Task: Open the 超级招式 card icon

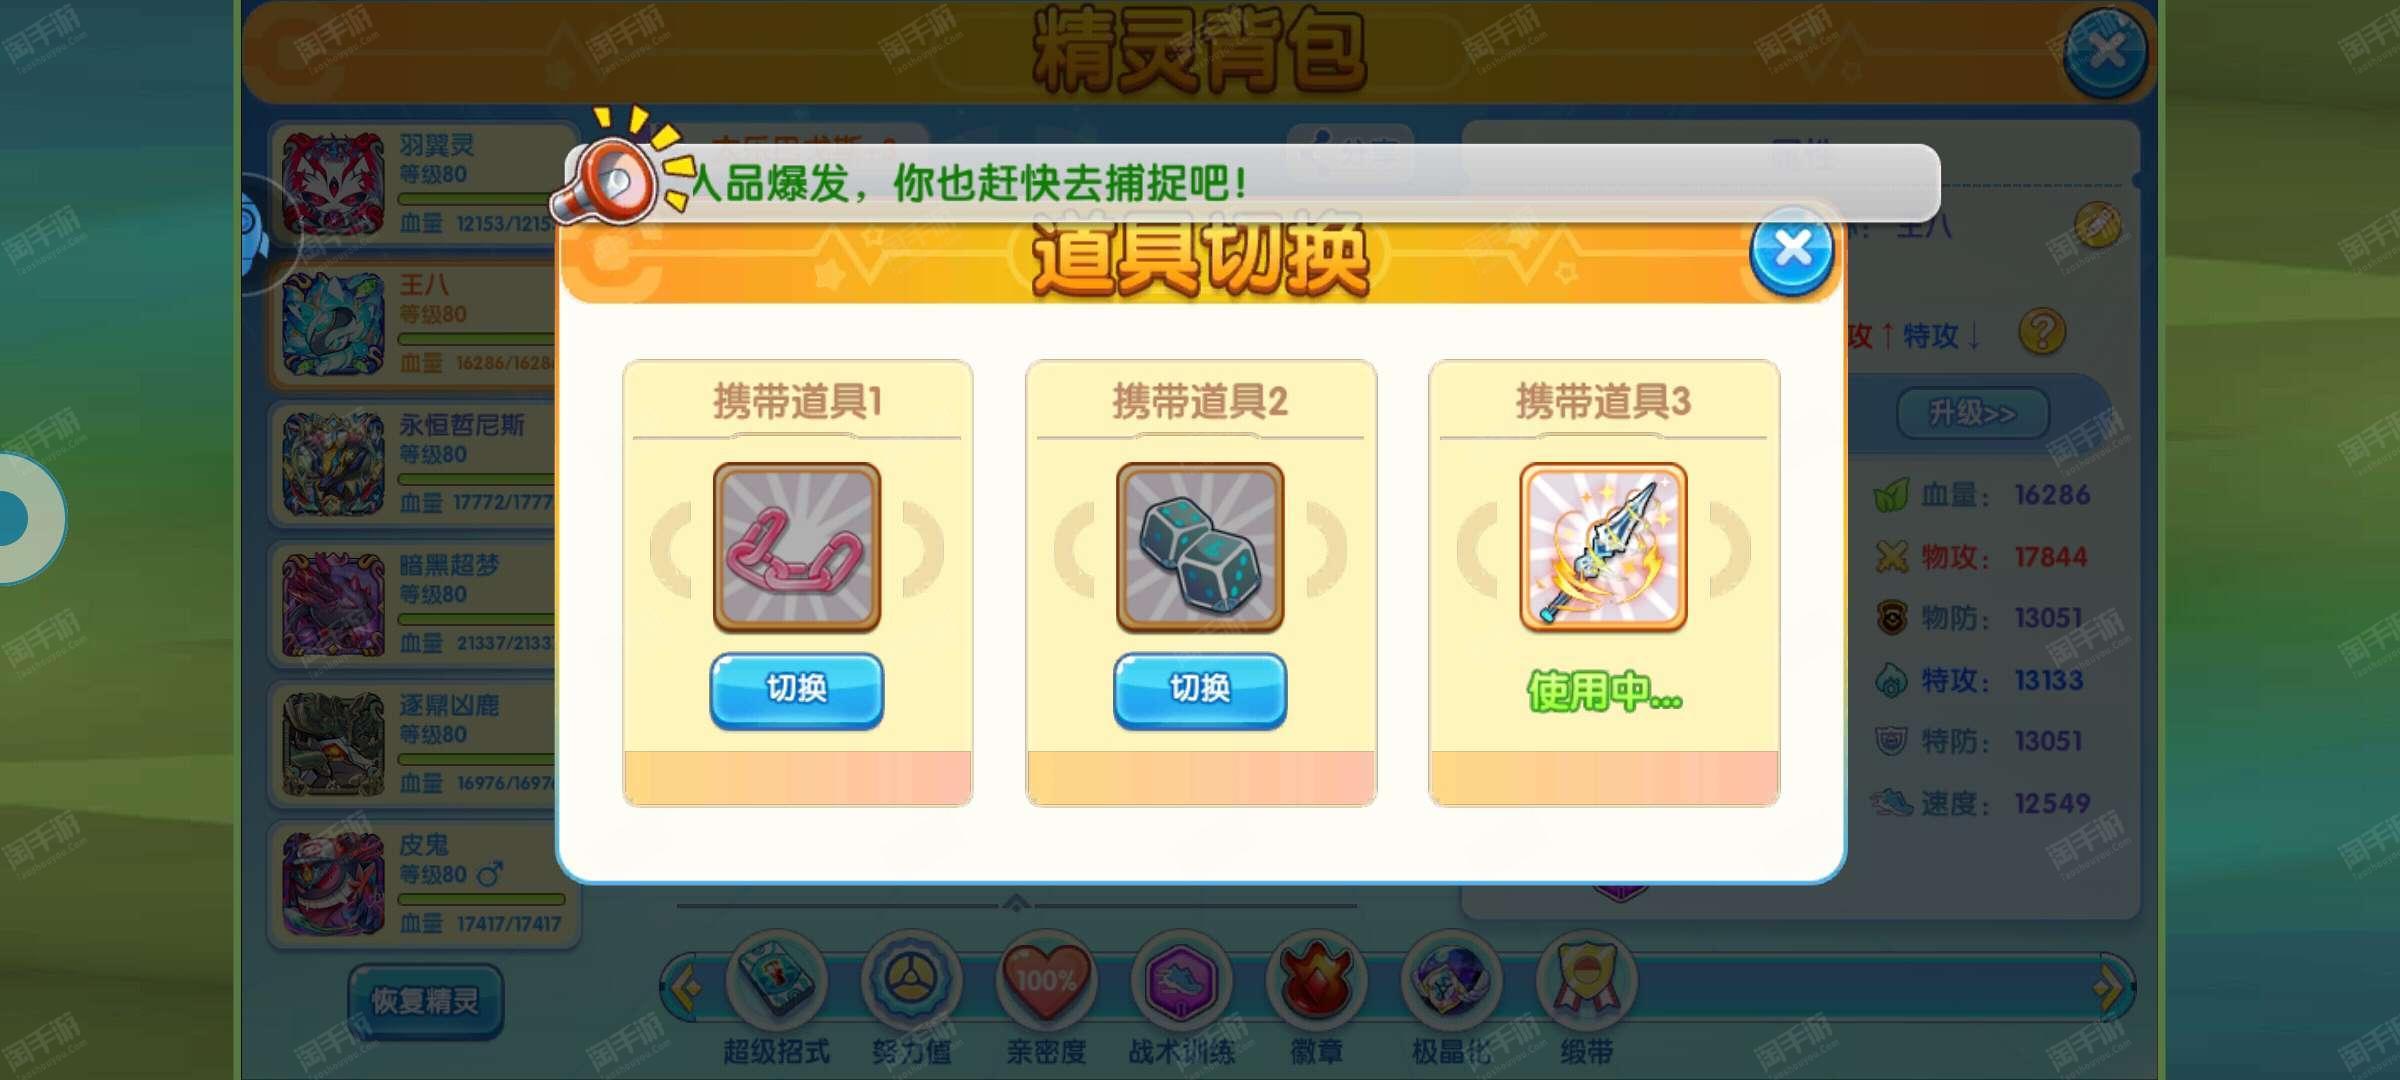Action: (x=776, y=982)
